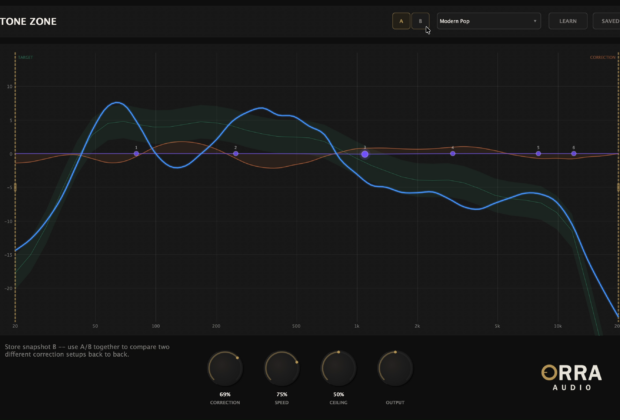This screenshot has height=420, width=620.
Task: Select EQ band node 1
Action: [x=136, y=153]
